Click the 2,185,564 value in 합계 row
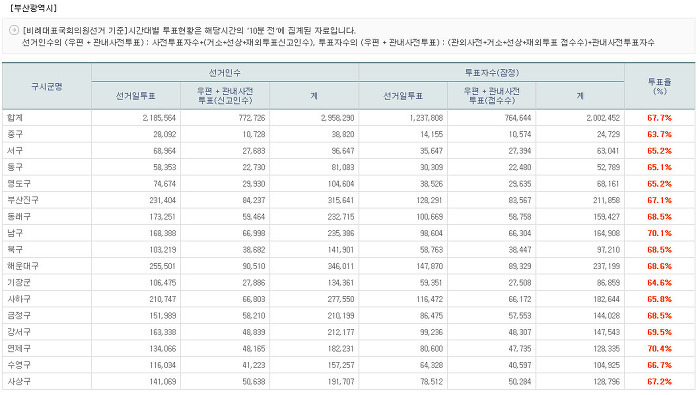 (x=159, y=118)
